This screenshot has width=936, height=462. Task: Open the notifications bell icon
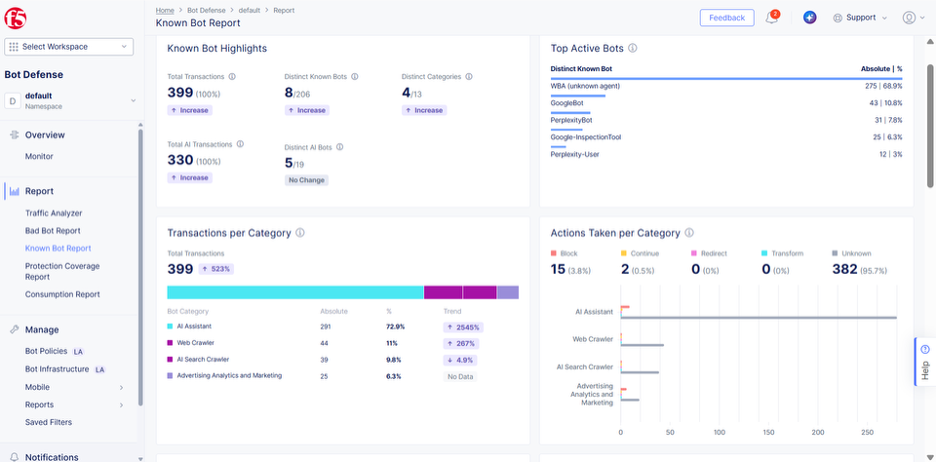[772, 17]
